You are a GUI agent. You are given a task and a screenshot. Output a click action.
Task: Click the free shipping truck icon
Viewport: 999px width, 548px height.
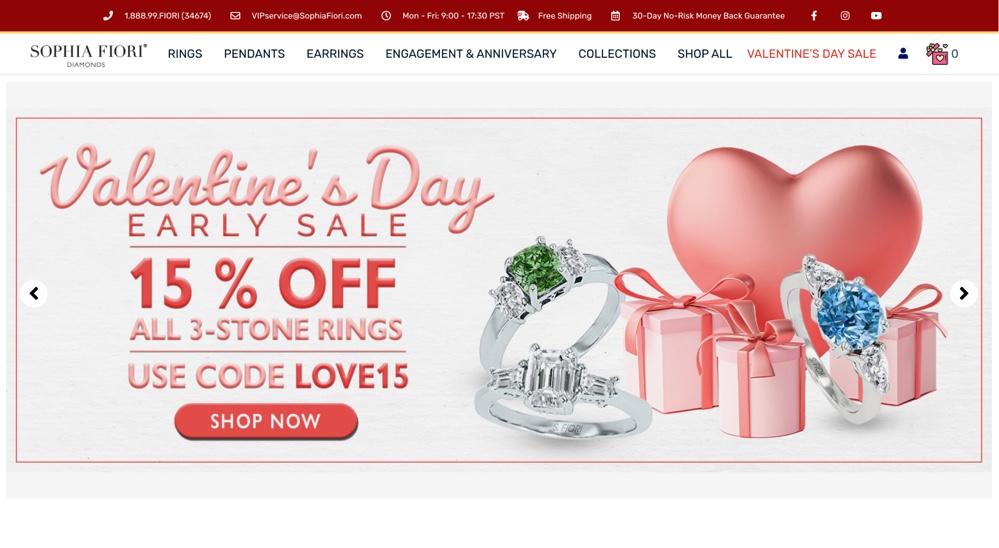pyautogui.click(x=523, y=16)
